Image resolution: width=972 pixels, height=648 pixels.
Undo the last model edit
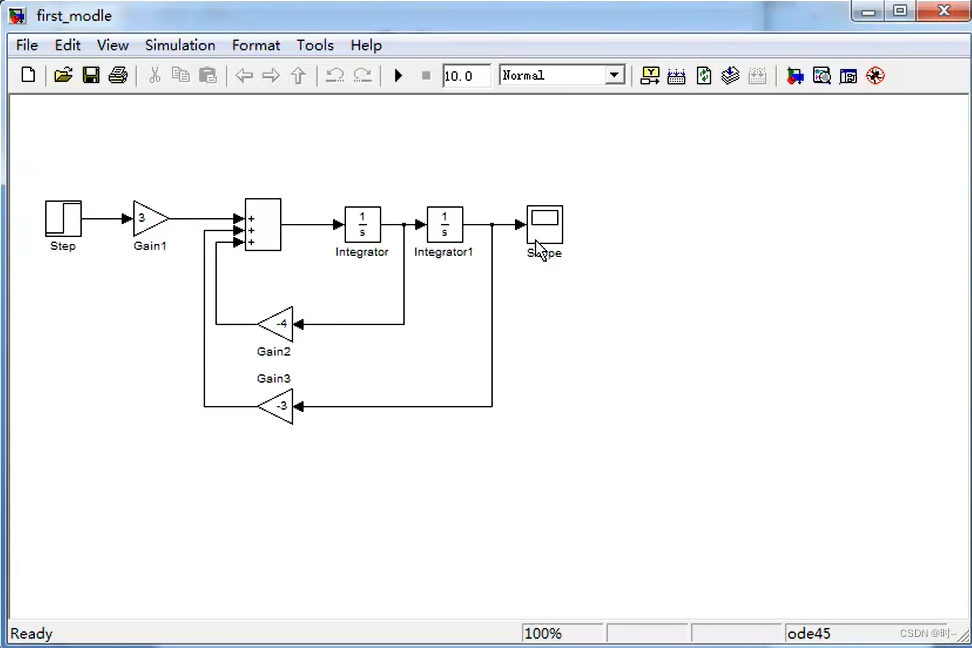pyautogui.click(x=335, y=75)
